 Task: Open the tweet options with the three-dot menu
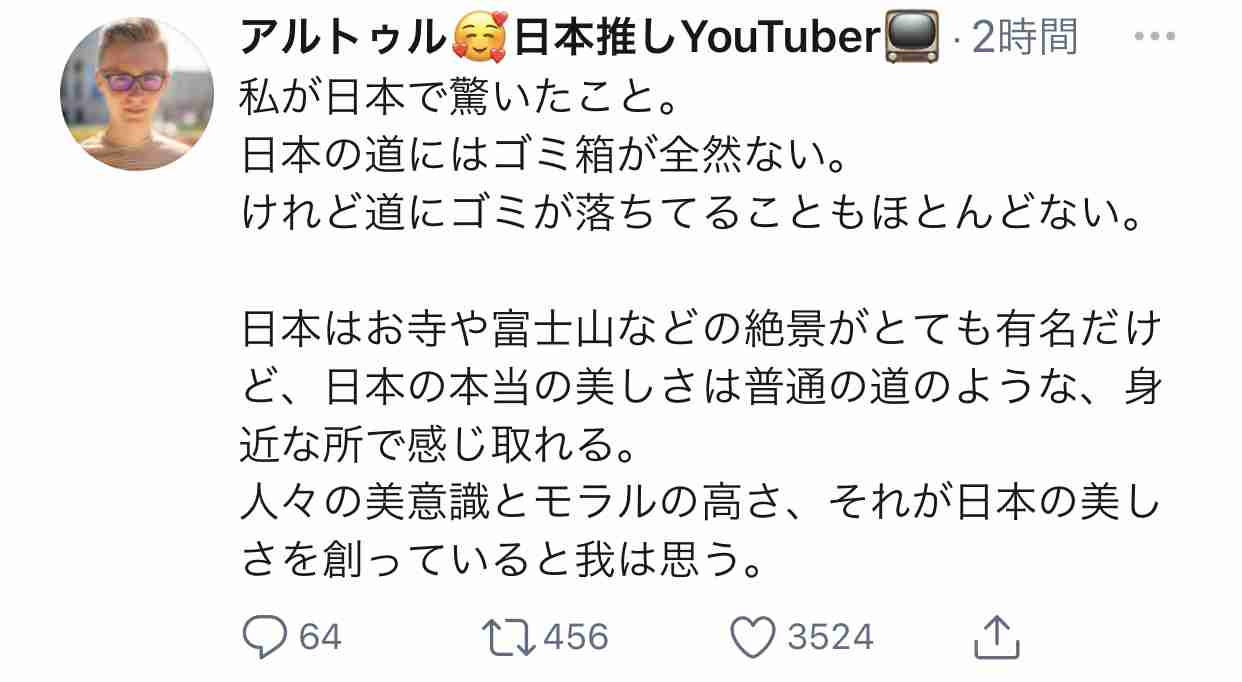tap(1158, 38)
